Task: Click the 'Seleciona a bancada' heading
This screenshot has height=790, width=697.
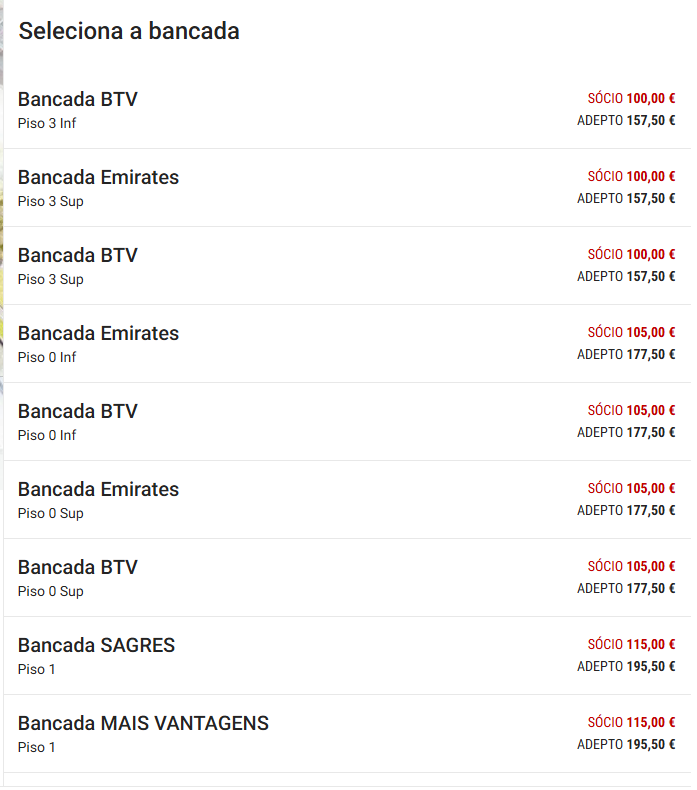Action: (129, 31)
